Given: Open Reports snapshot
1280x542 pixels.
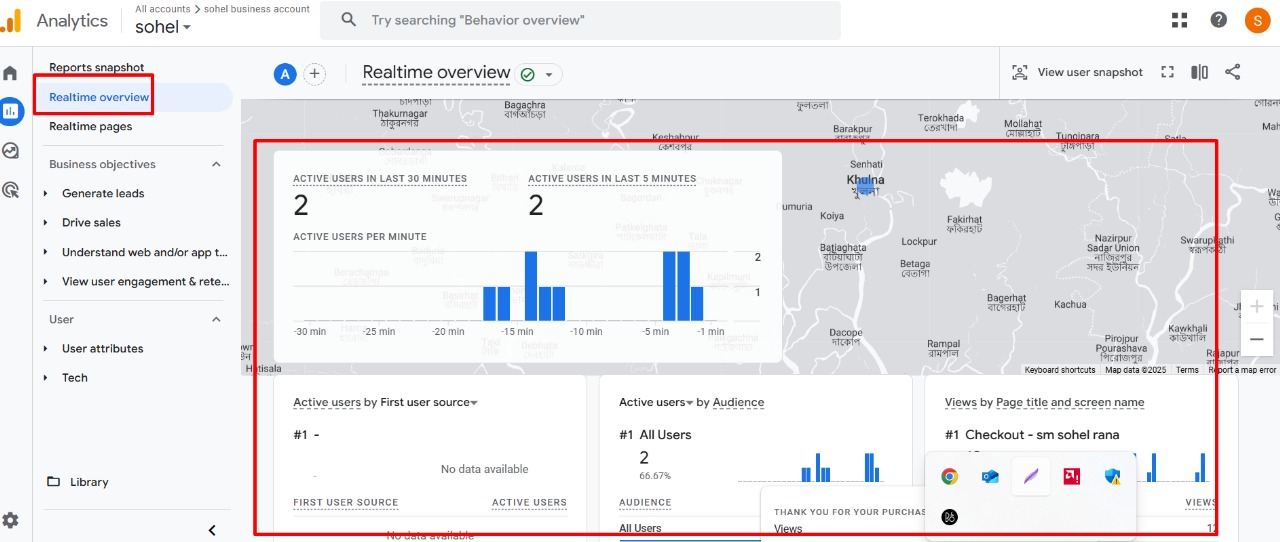Looking at the screenshot, I should click(97, 67).
